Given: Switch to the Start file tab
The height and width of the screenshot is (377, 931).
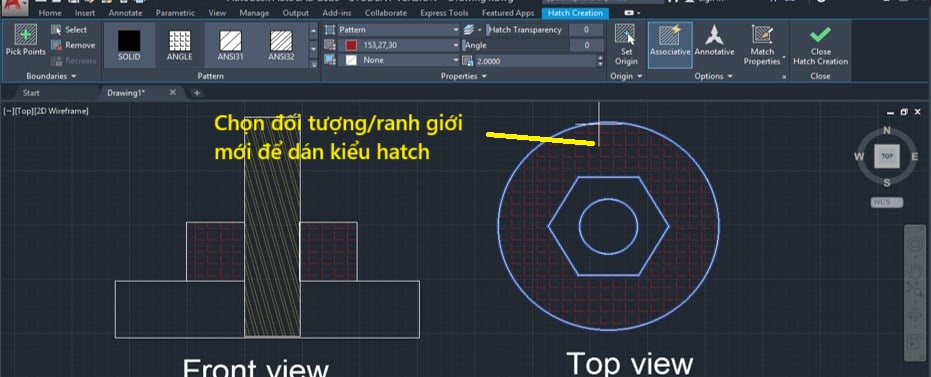Looking at the screenshot, I should pos(31,93).
